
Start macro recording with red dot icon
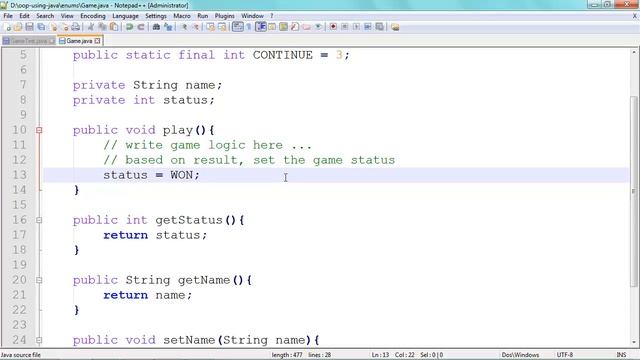coord(333,27)
